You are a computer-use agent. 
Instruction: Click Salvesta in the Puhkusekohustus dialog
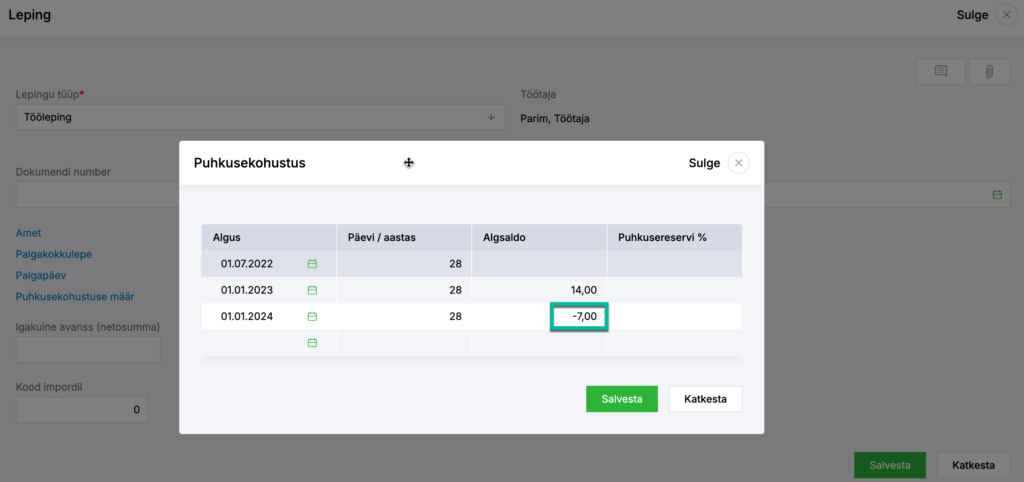622,399
